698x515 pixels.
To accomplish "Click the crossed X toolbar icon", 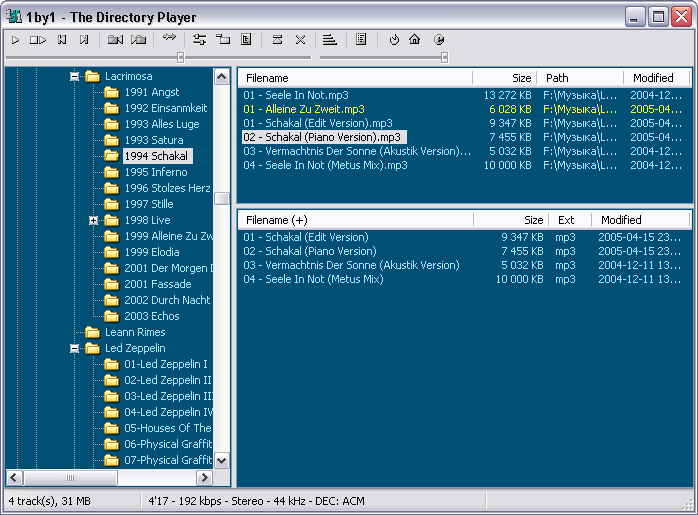I will tap(300, 40).
